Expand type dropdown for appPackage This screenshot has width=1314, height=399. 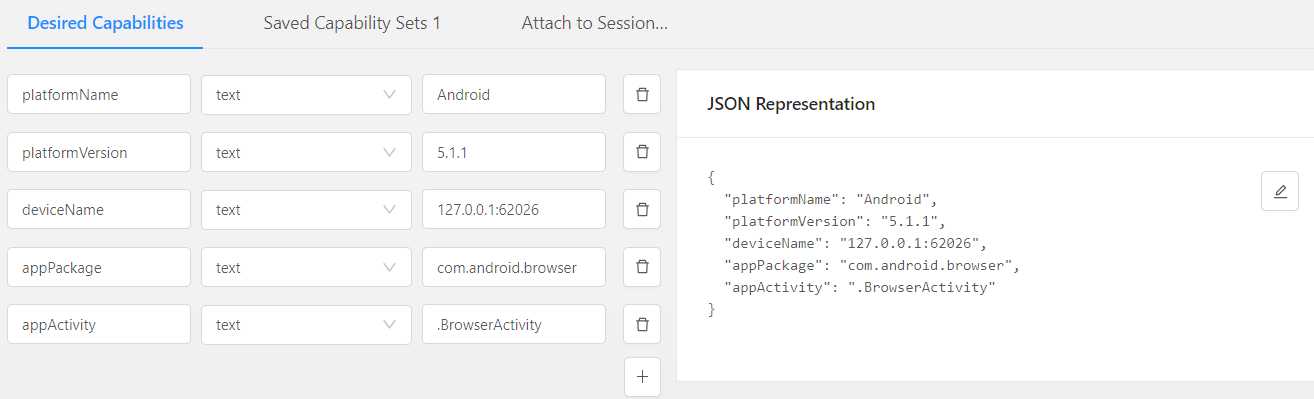306,267
